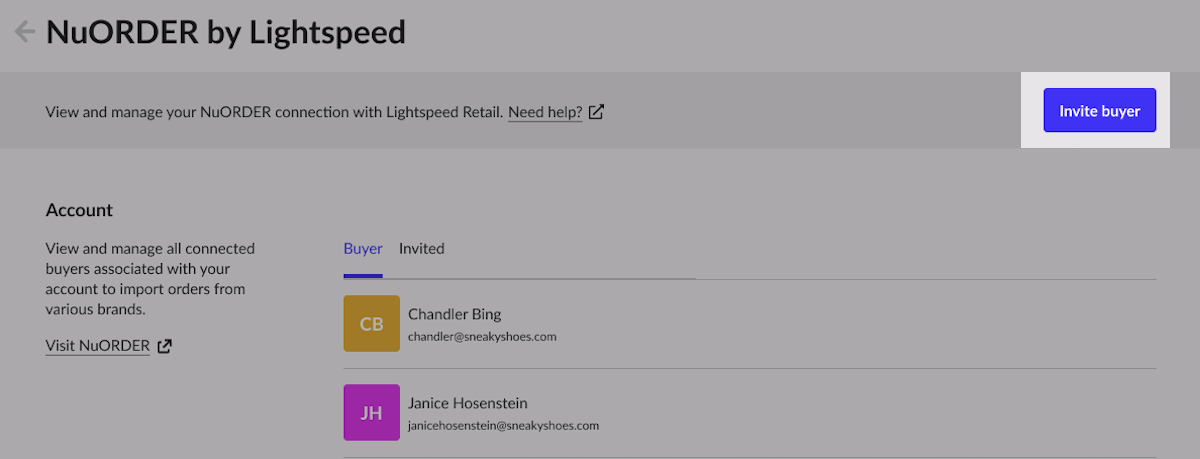Click the NuORDER by Lightspeed page heading

pyautogui.click(x=226, y=32)
